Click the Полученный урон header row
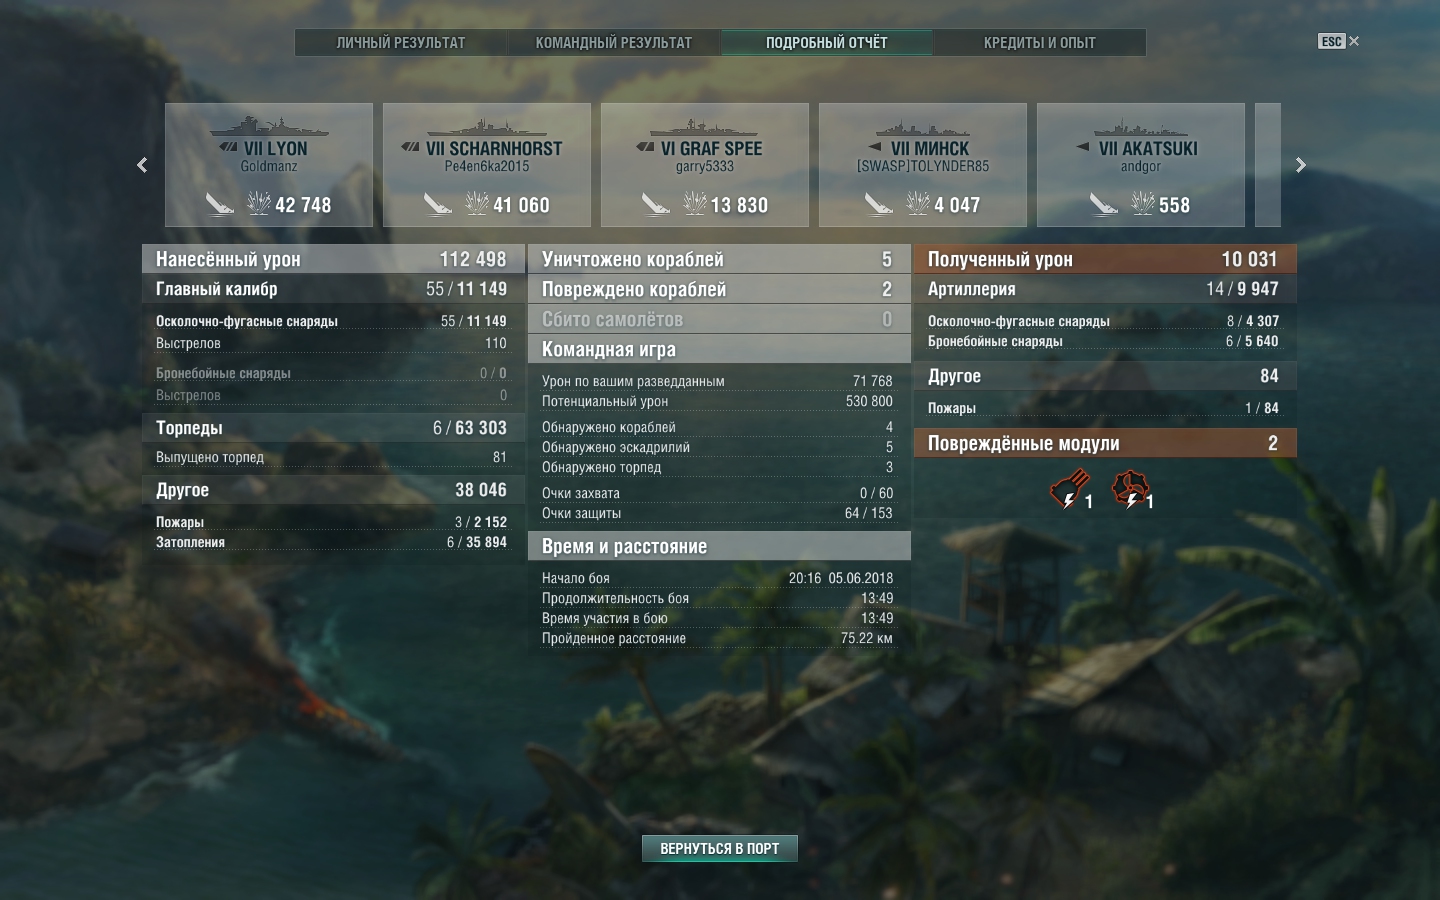This screenshot has width=1440, height=900. [1105, 259]
